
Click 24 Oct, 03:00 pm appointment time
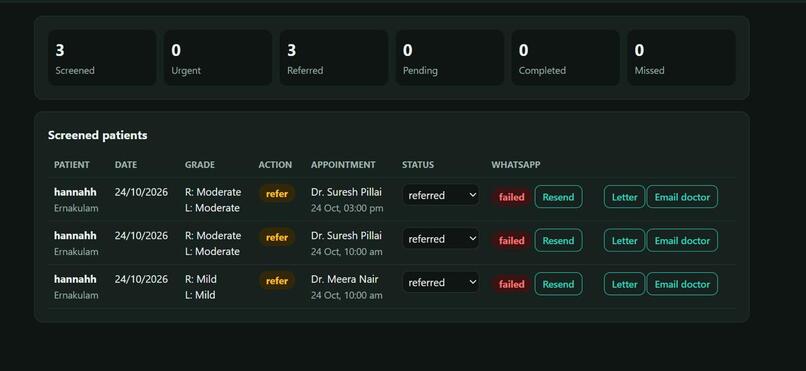tap(347, 209)
